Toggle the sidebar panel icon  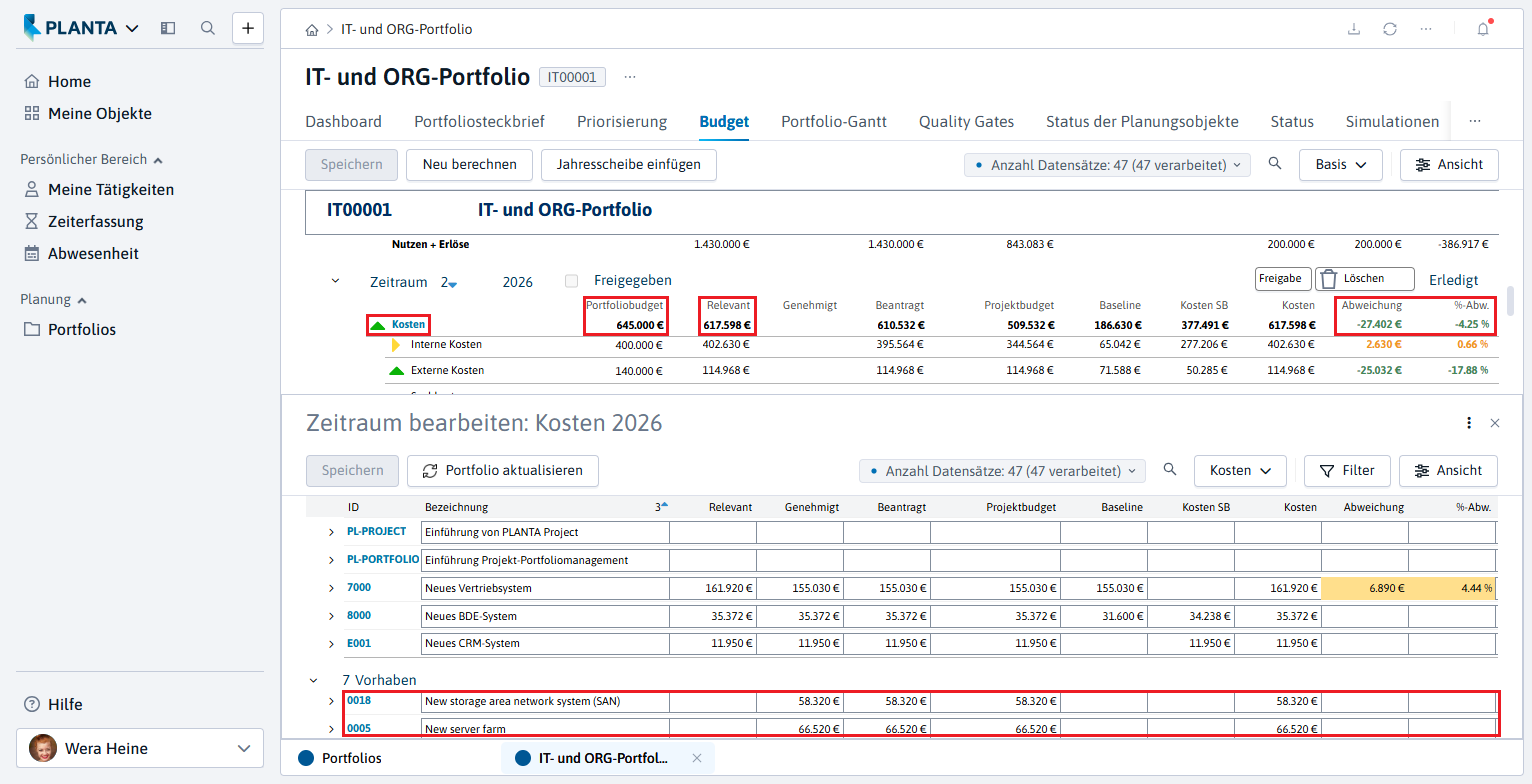pos(168,28)
